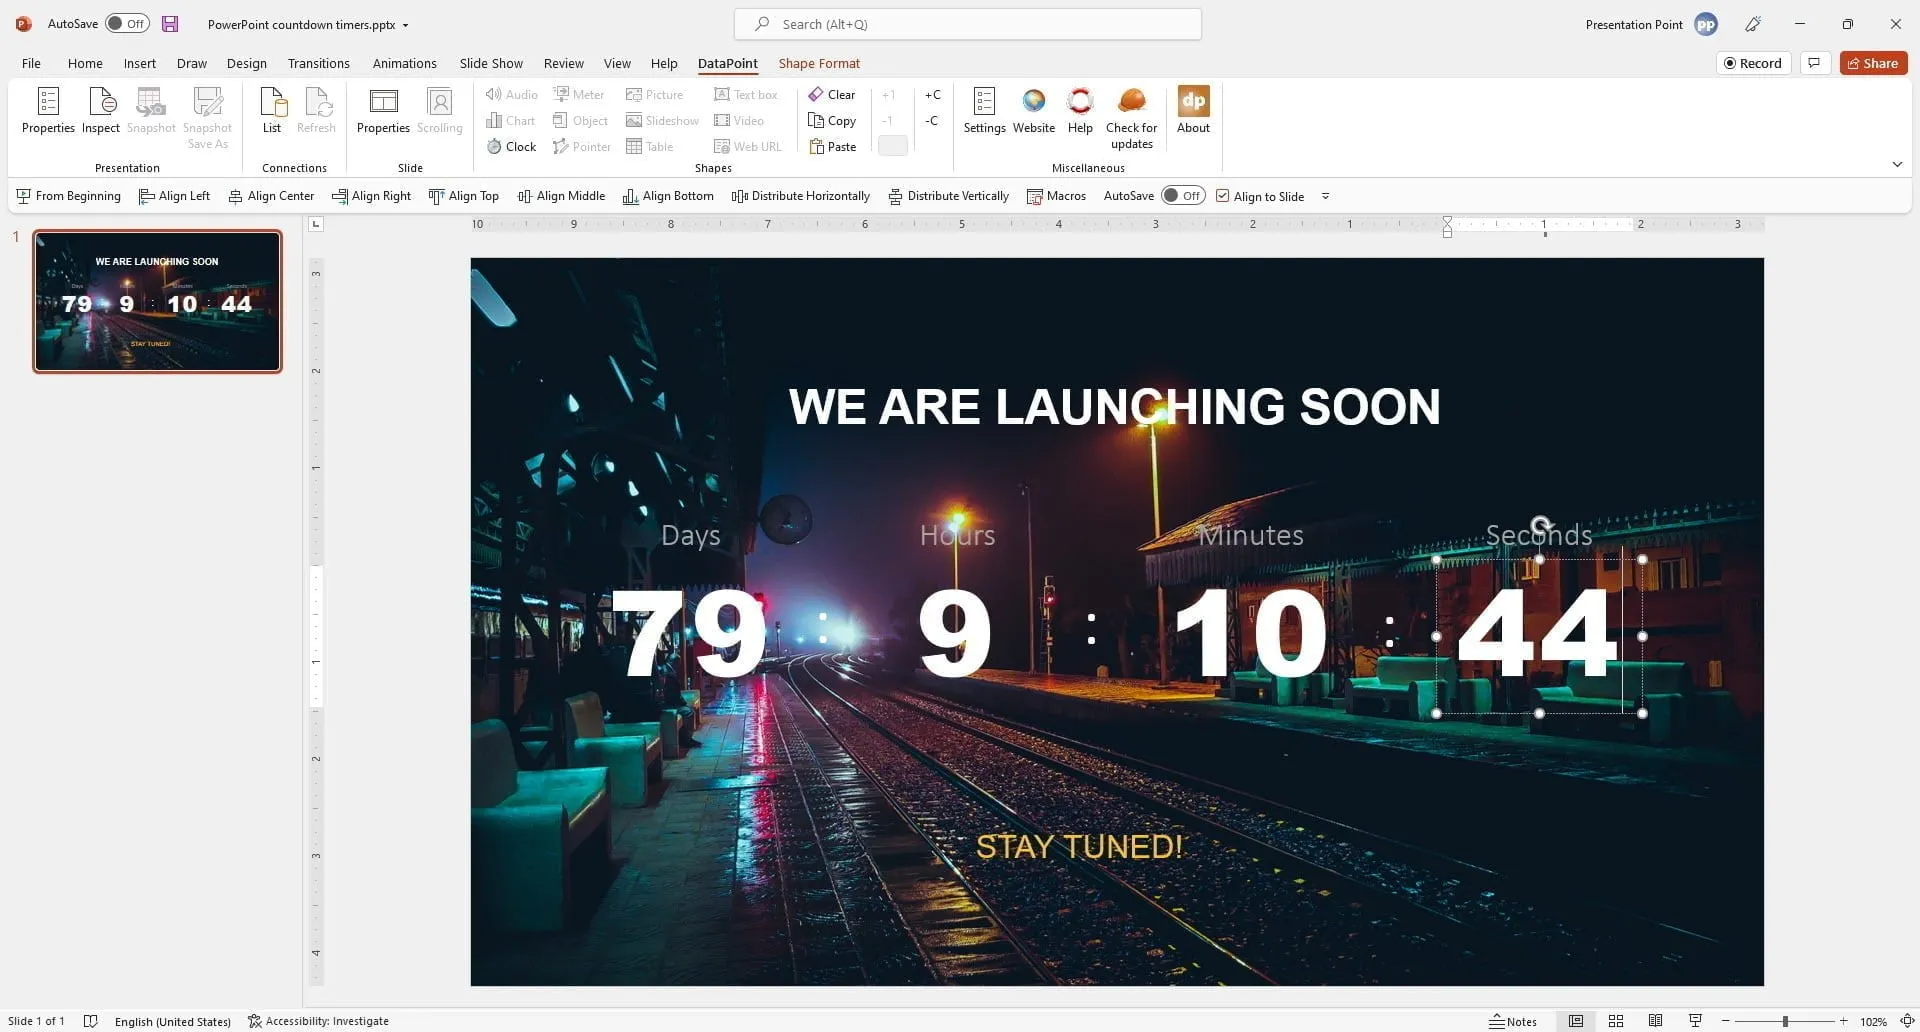Open the presentation filename dropdown
1920x1032 pixels.
point(405,24)
